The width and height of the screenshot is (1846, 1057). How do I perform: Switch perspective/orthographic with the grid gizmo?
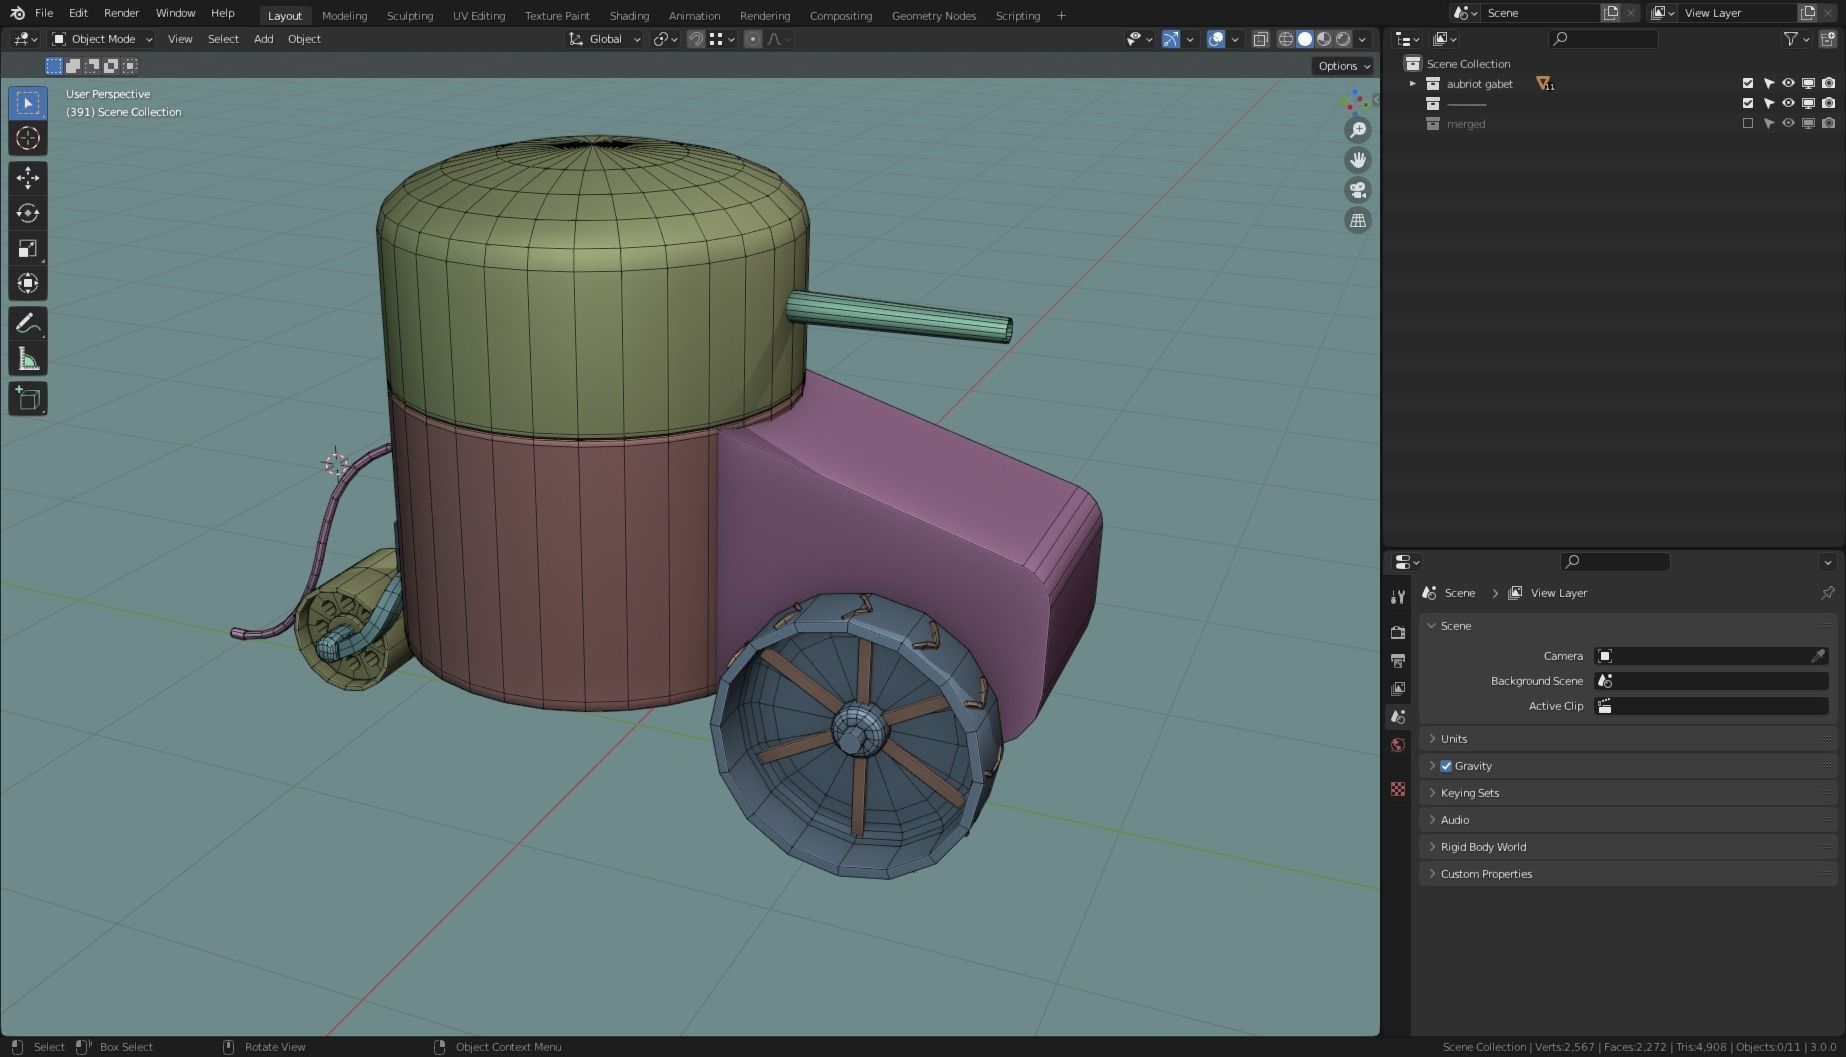click(x=1358, y=220)
